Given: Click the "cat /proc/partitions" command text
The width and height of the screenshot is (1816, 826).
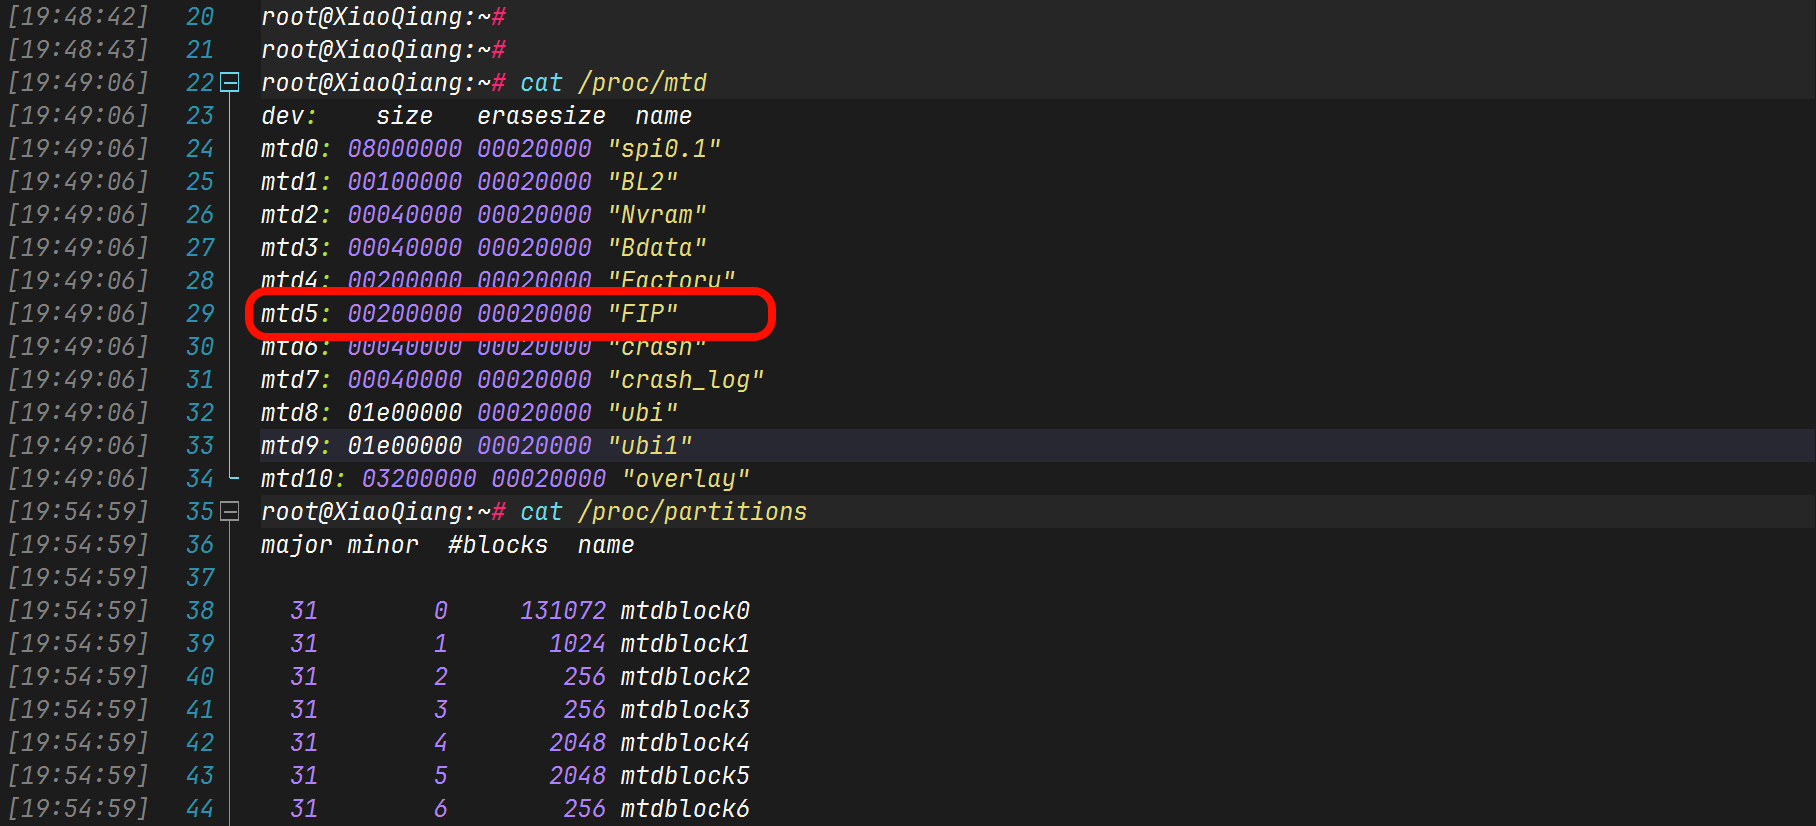Looking at the screenshot, I should pos(663,512).
